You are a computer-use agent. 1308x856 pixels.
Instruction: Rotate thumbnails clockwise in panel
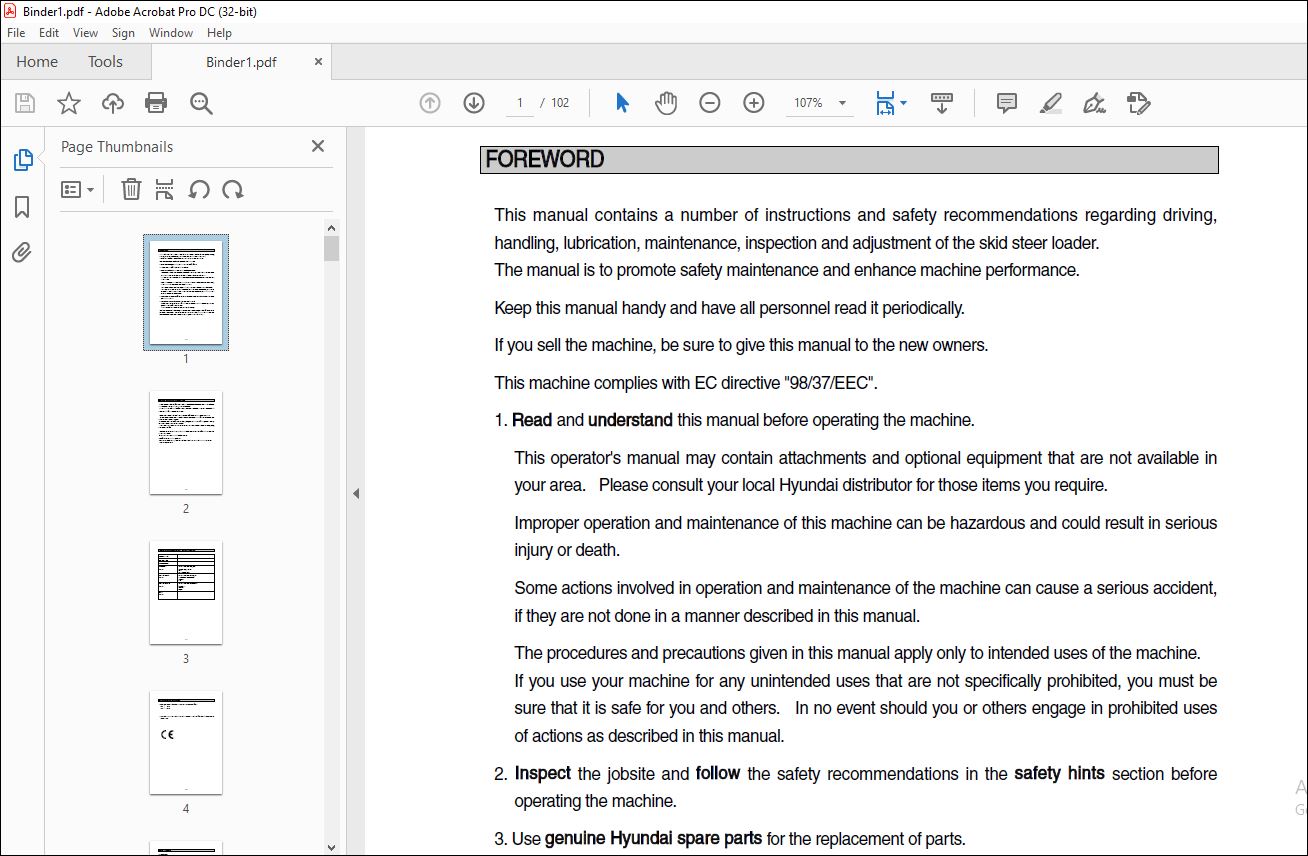click(233, 190)
